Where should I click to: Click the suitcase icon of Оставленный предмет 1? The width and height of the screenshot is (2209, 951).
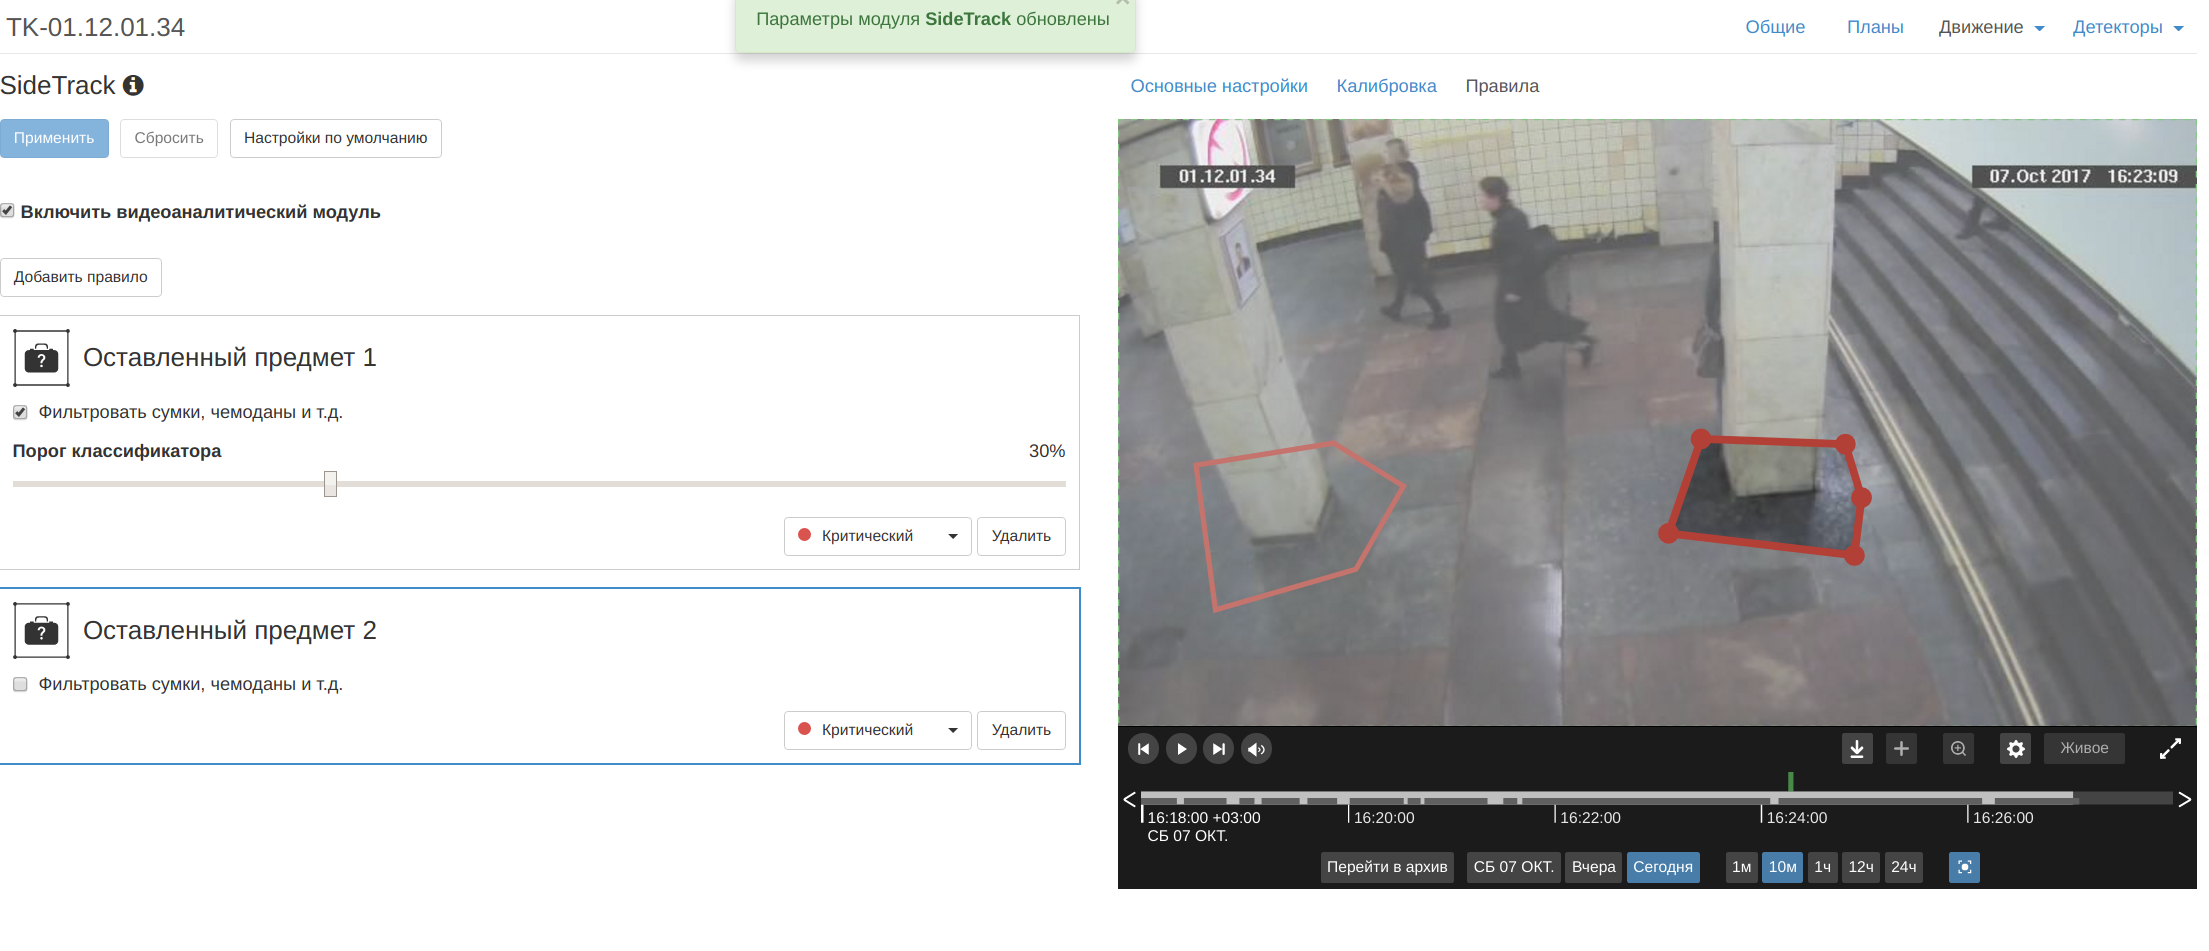point(41,358)
